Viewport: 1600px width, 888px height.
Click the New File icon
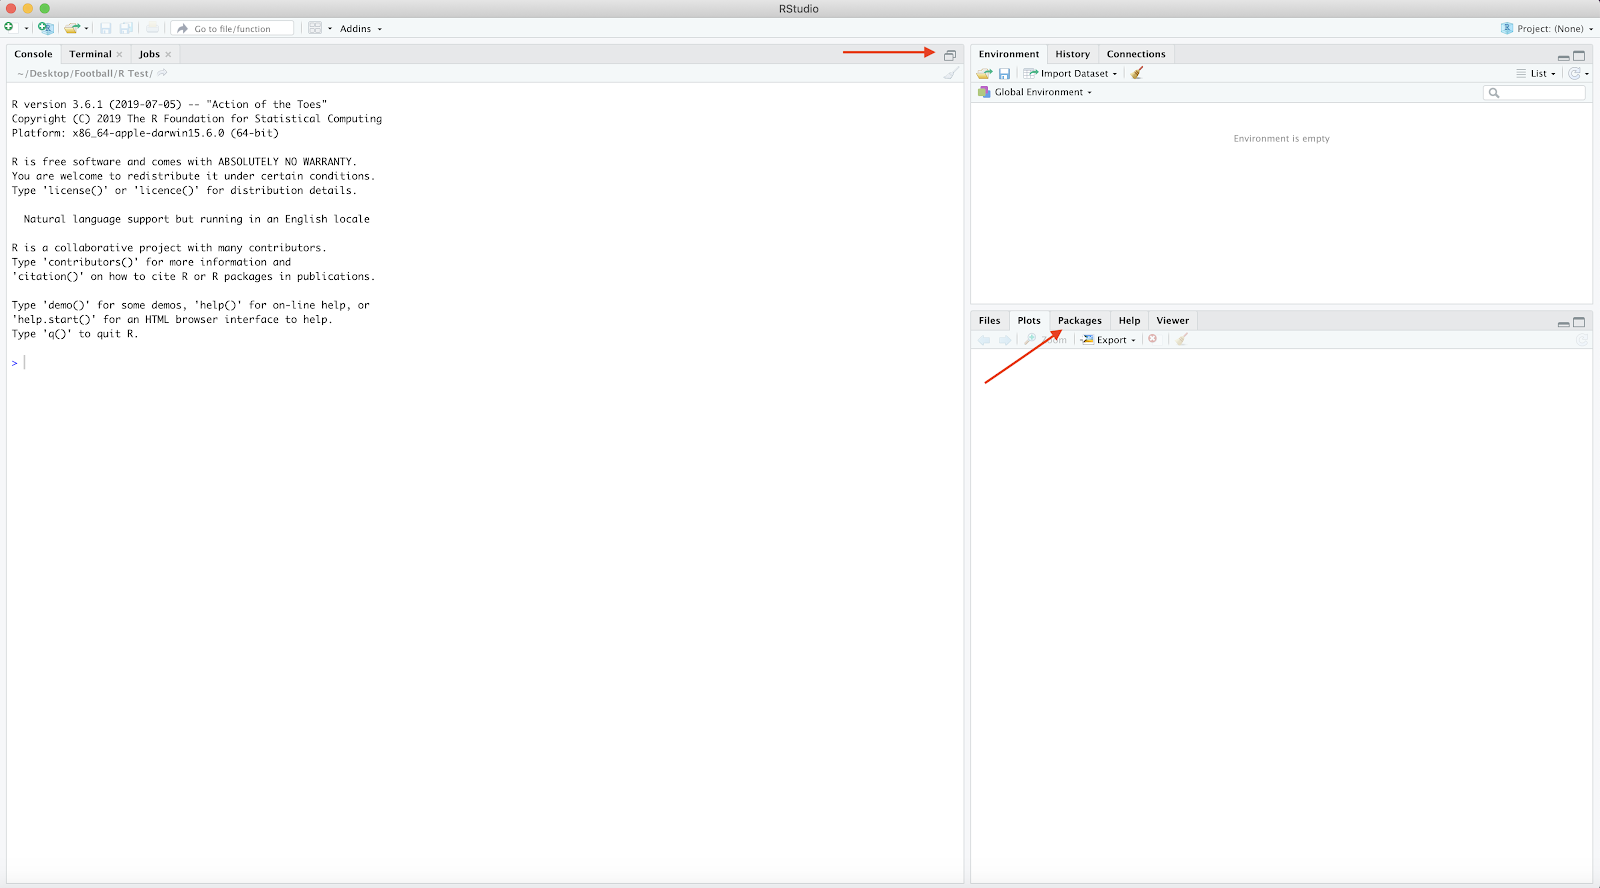[9, 28]
